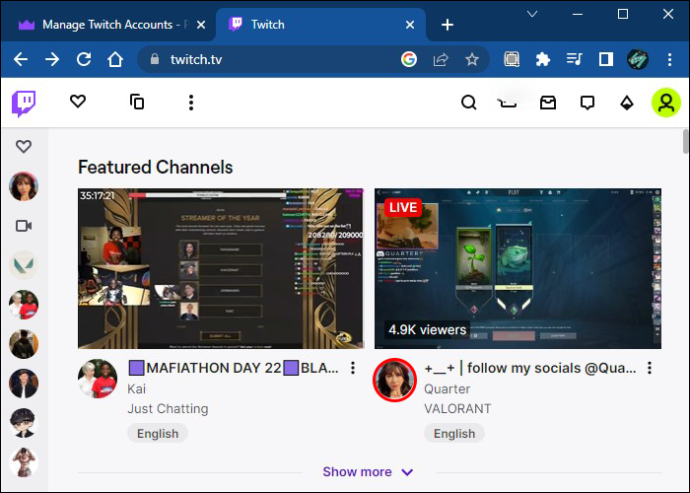
Task: Click the search magnifier icon
Action: pyautogui.click(x=469, y=103)
